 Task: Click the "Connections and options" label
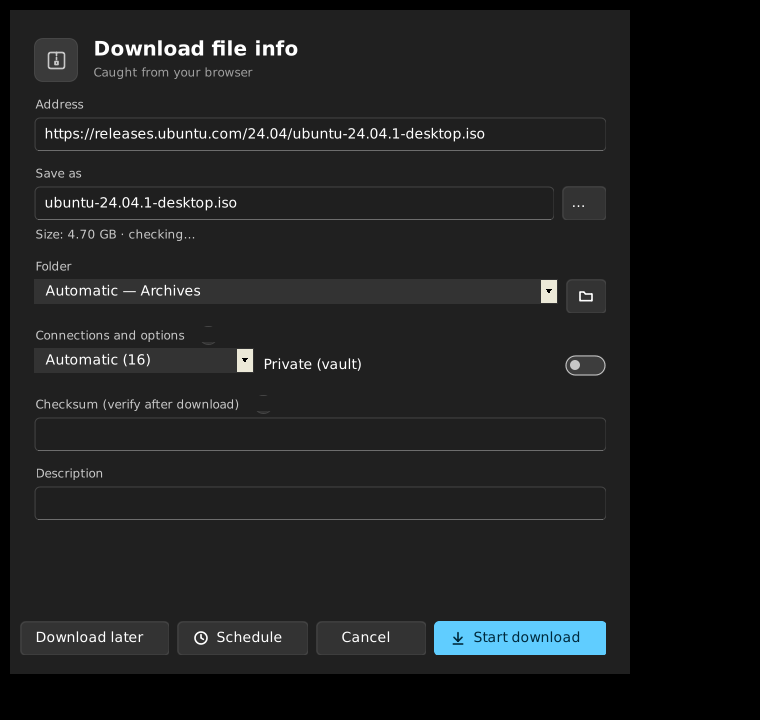[110, 336]
